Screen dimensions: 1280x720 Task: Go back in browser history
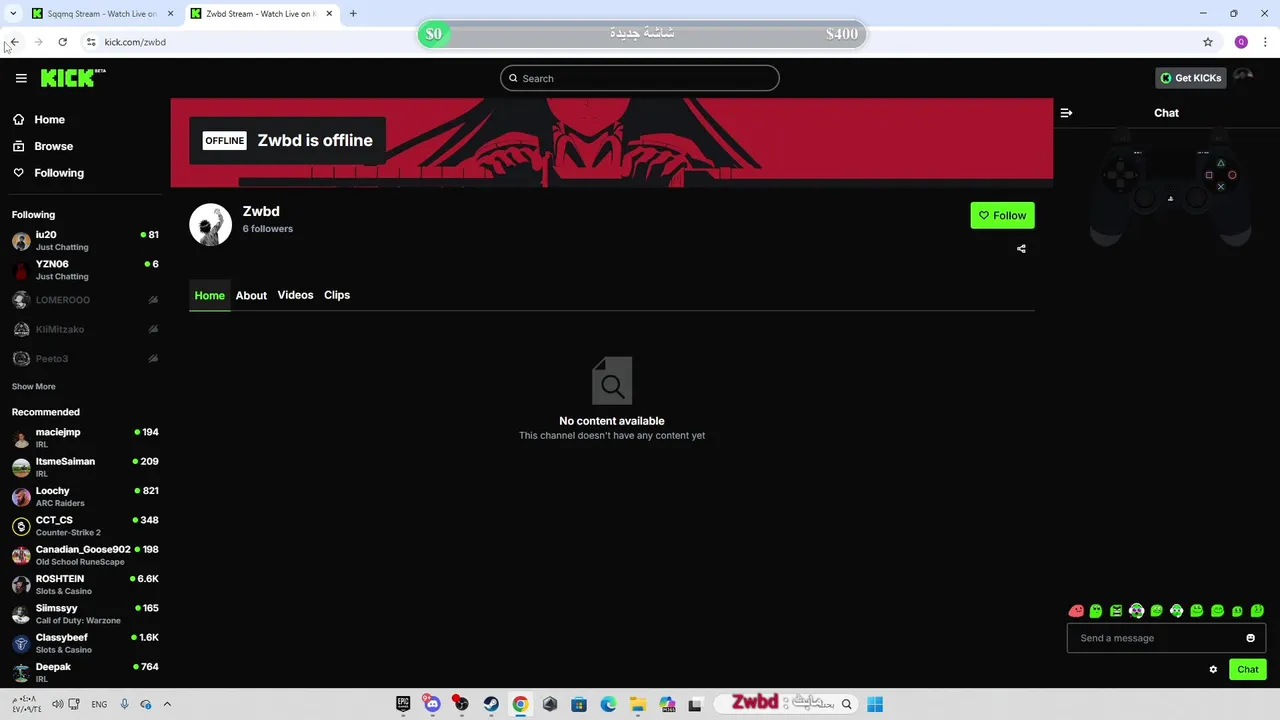[x=14, y=42]
